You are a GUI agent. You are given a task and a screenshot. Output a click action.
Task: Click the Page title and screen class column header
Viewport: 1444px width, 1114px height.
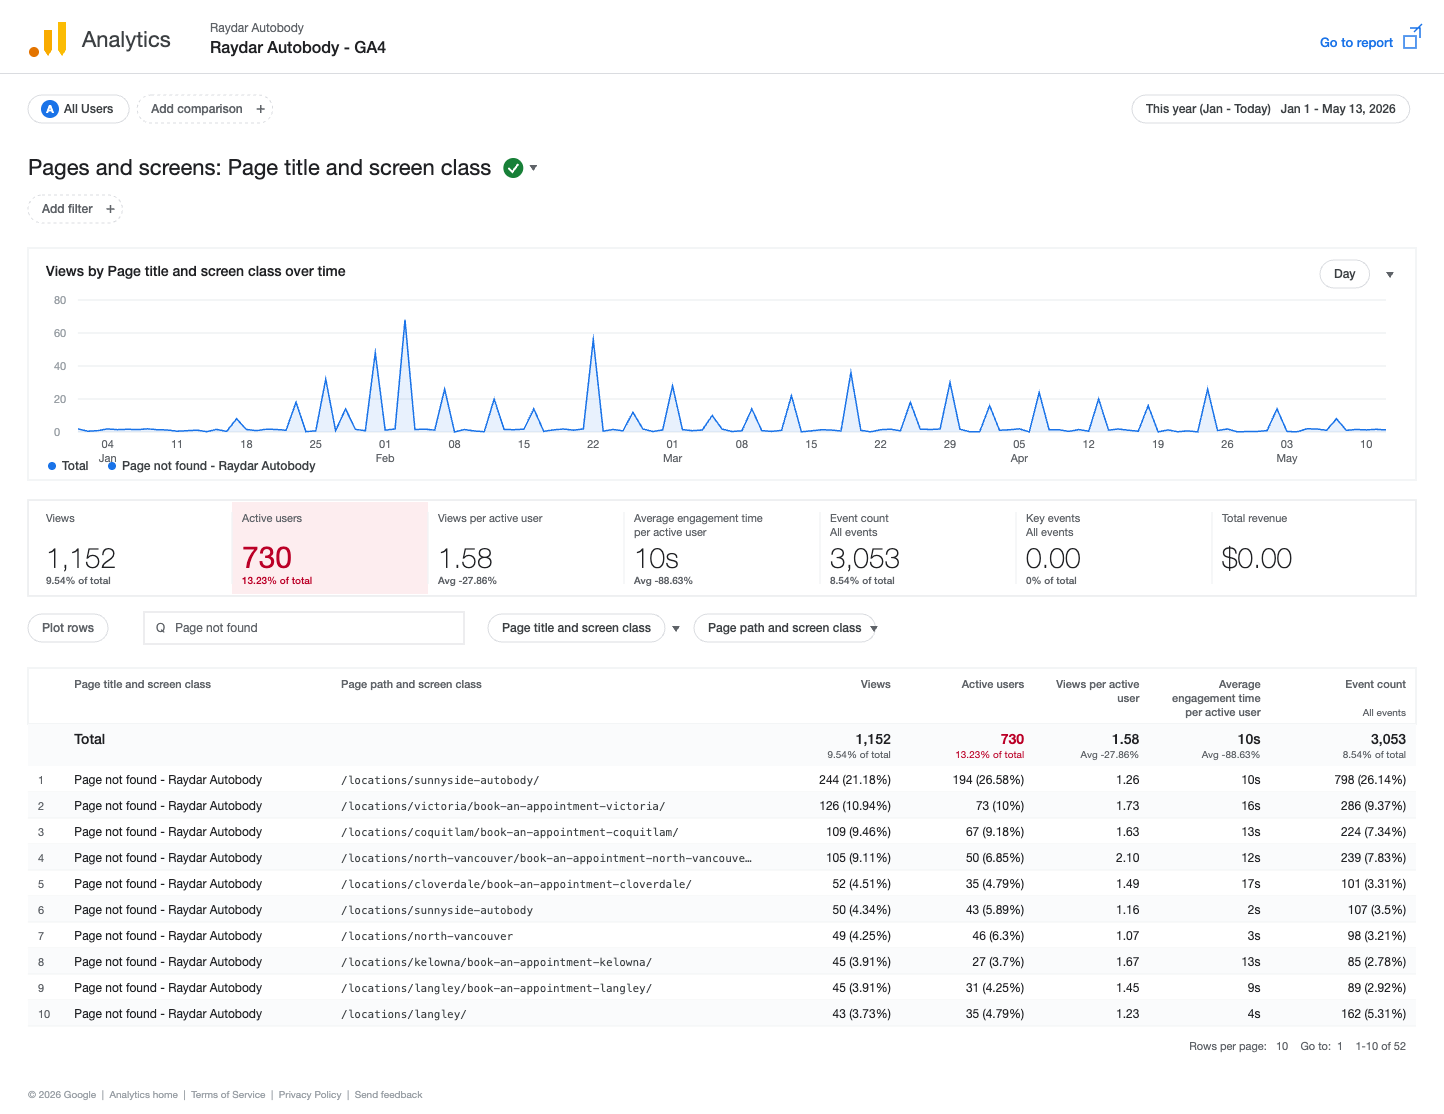coord(142,684)
